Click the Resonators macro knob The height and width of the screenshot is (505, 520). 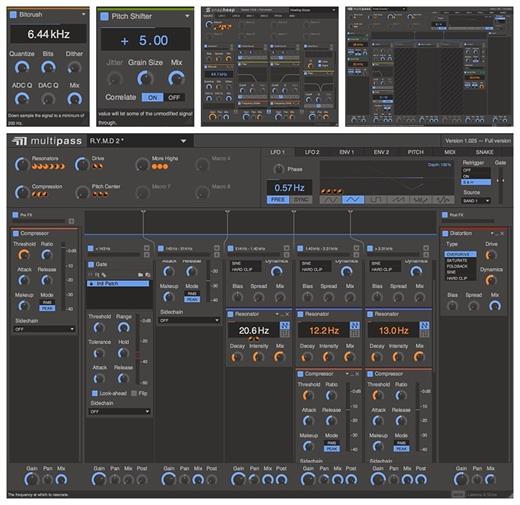click(22, 165)
